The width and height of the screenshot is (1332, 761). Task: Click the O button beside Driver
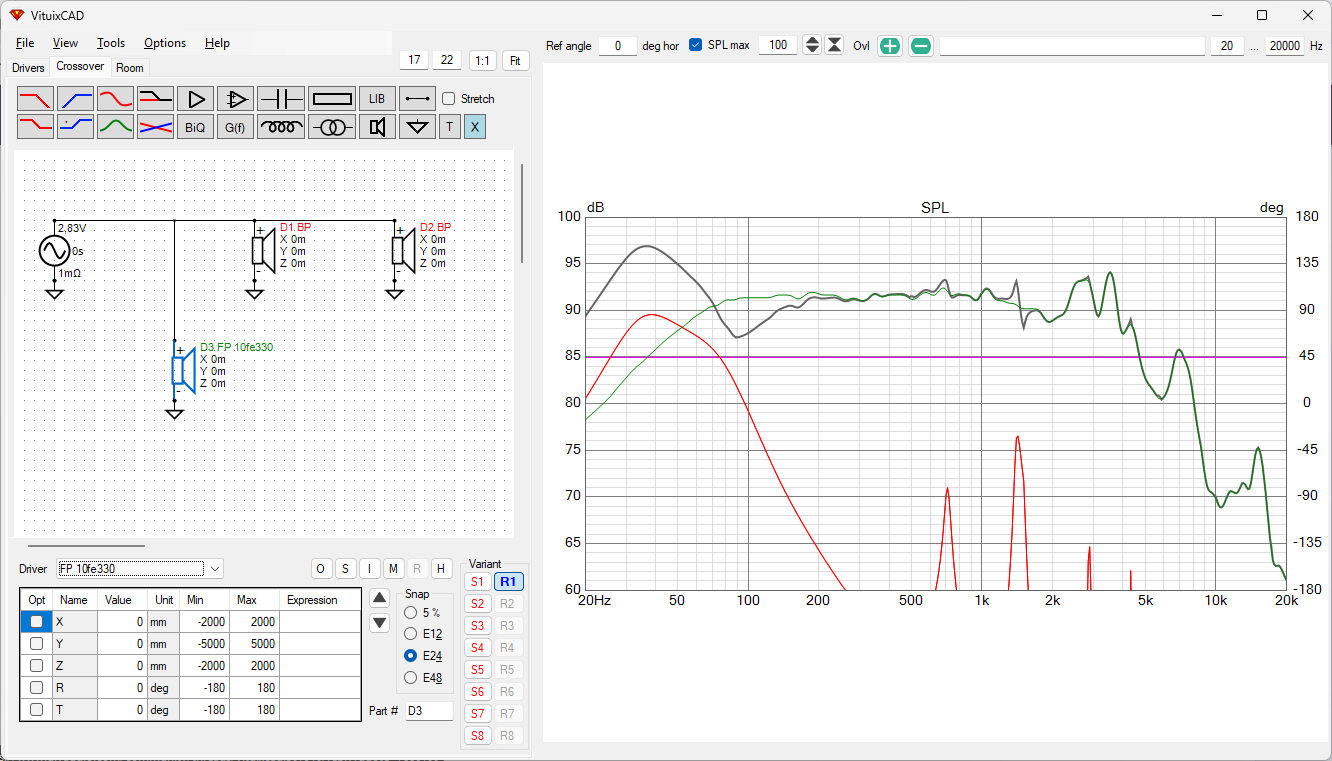coord(321,569)
